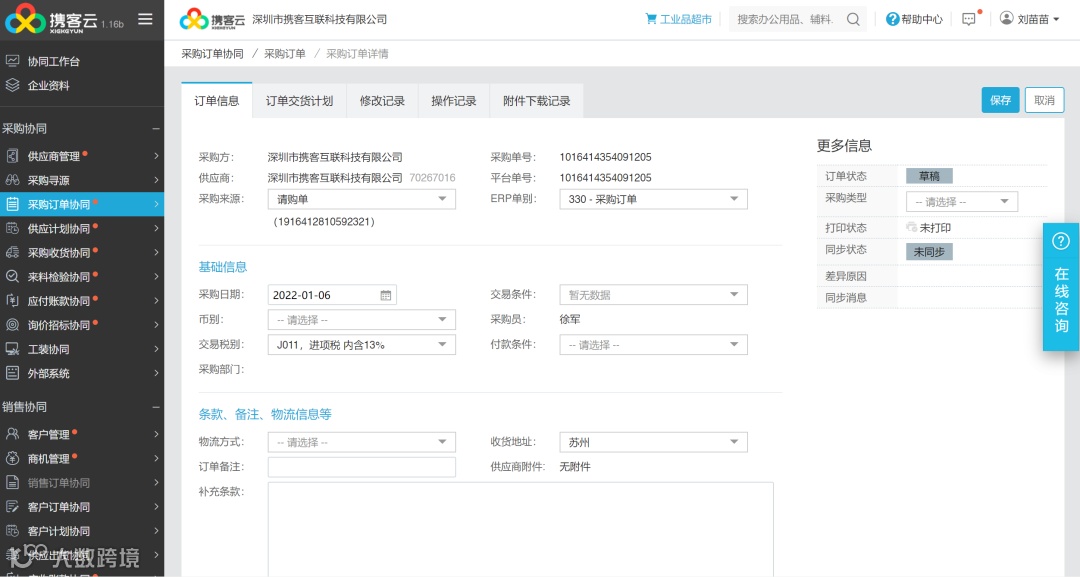
Task: Open the 采购来源 dropdown
Action: coord(362,199)
